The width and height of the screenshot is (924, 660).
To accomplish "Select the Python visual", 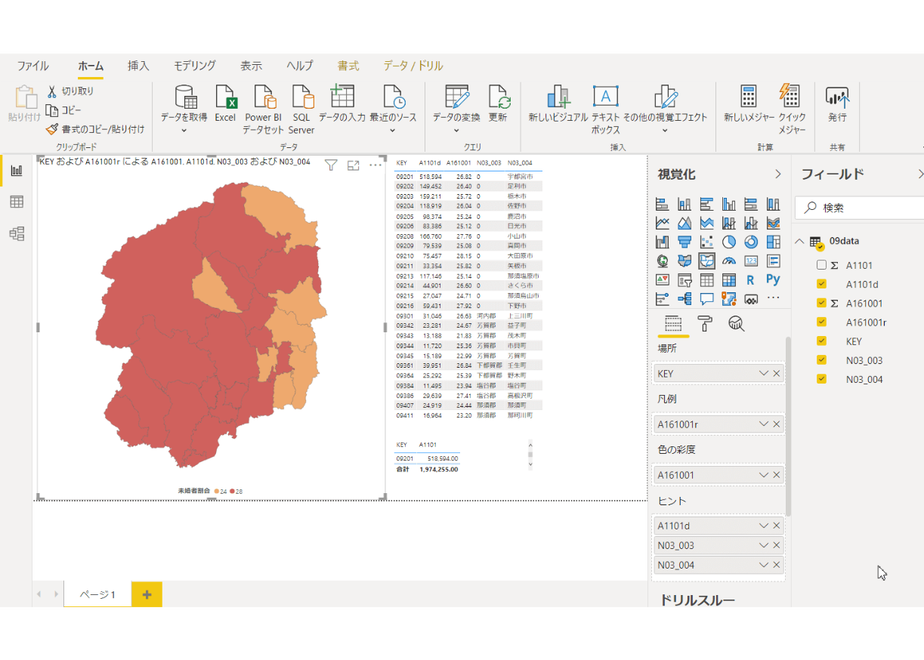I will coord(773,279).
